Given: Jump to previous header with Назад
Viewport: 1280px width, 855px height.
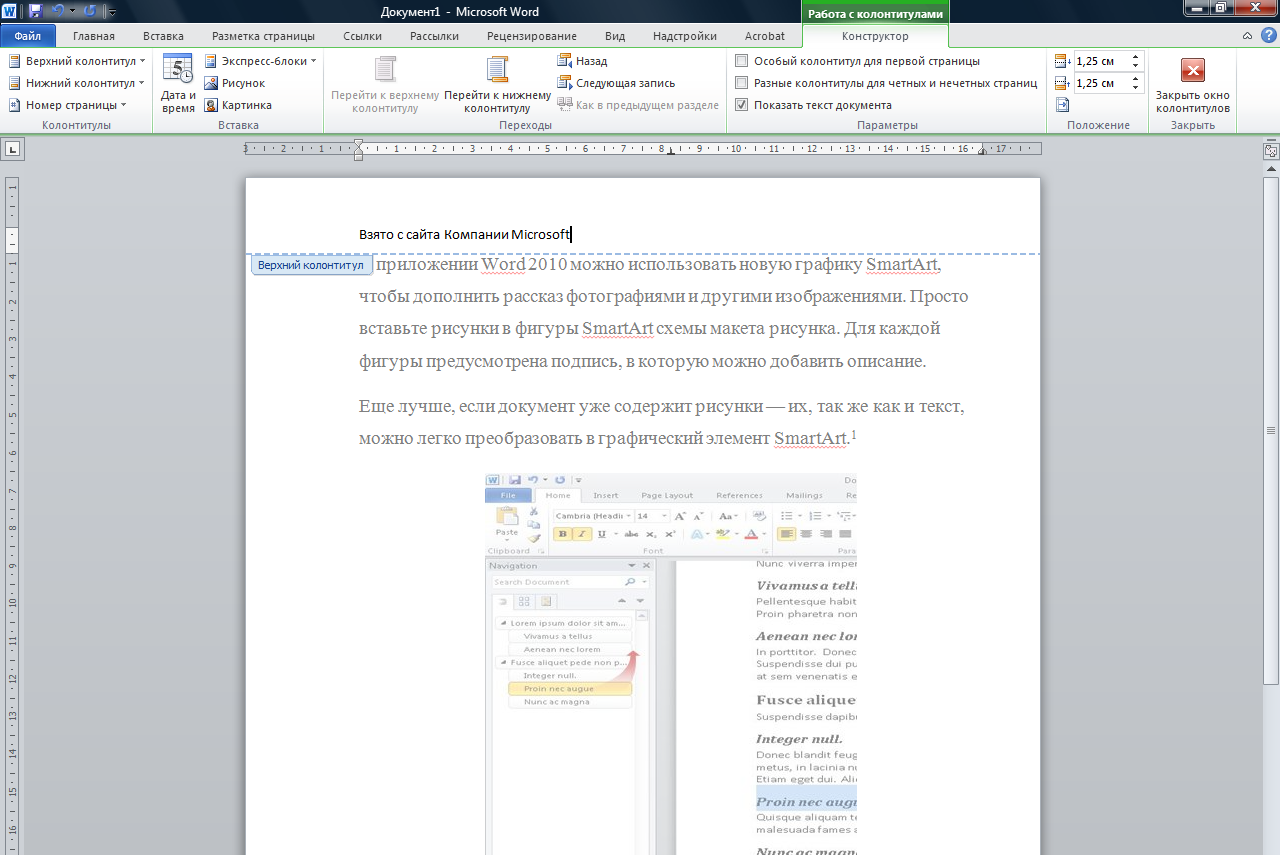Looking at the screenshot, I should (x=582, y=61).
